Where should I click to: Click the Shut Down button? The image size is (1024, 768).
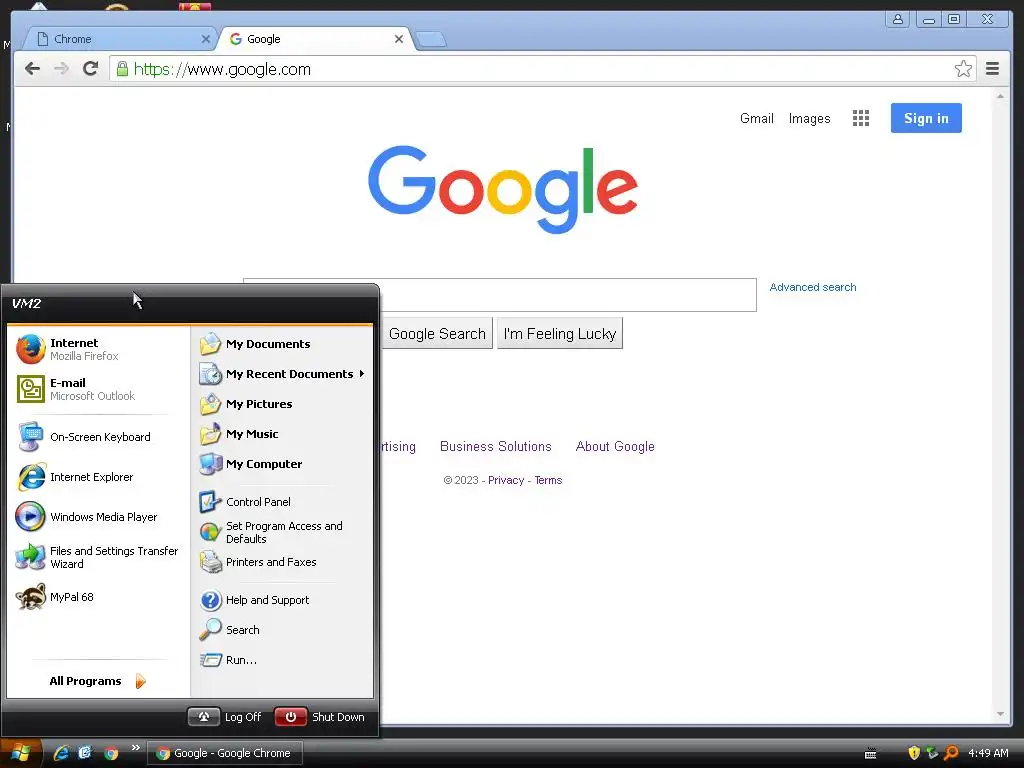coord(320,717)
